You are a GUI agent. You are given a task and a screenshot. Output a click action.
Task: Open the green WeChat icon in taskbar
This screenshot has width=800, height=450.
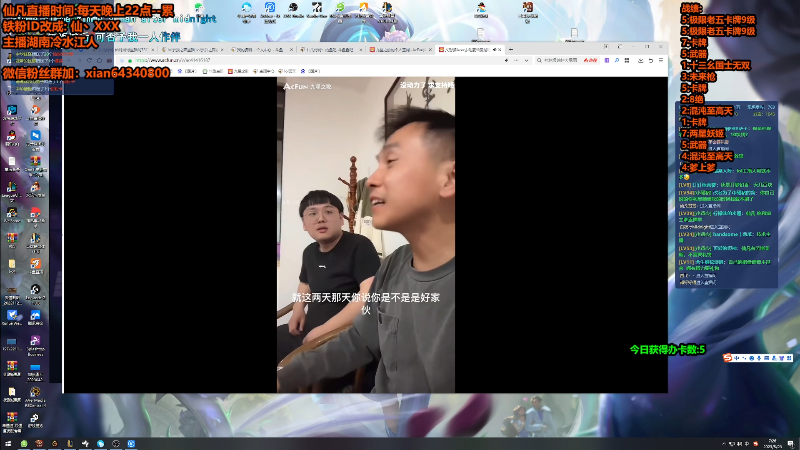[24, 444]
